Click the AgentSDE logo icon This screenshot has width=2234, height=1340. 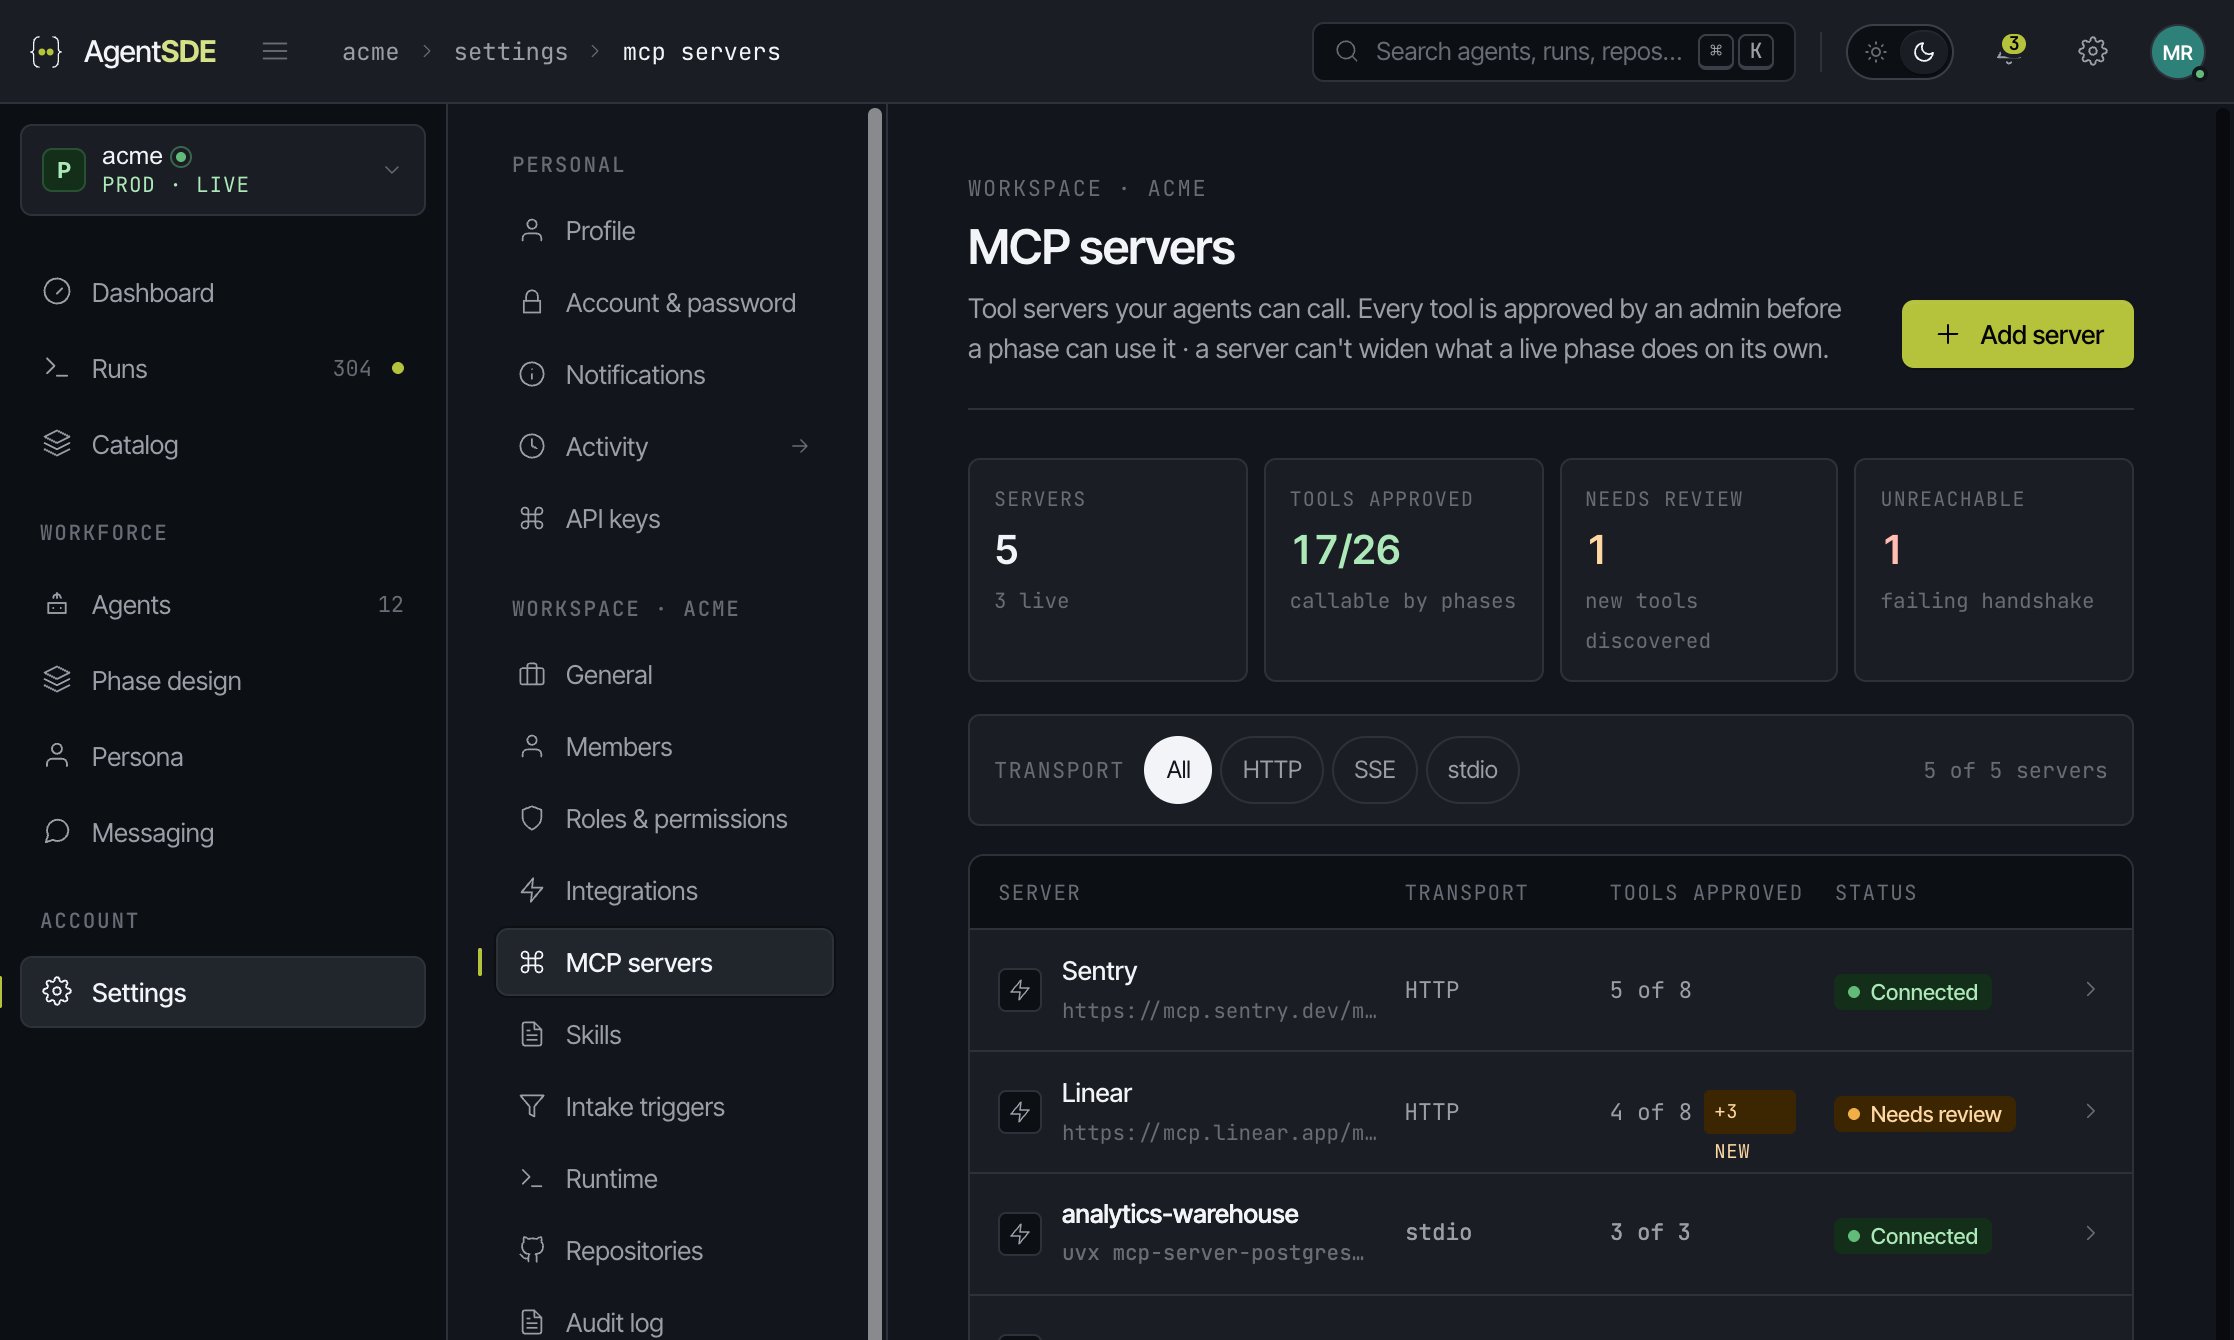click(x=46, y=51)
